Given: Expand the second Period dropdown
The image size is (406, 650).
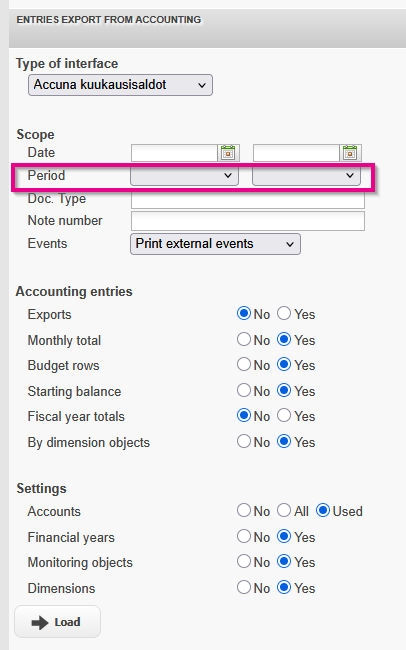Looking at the screenshot, I should (306, 176).
